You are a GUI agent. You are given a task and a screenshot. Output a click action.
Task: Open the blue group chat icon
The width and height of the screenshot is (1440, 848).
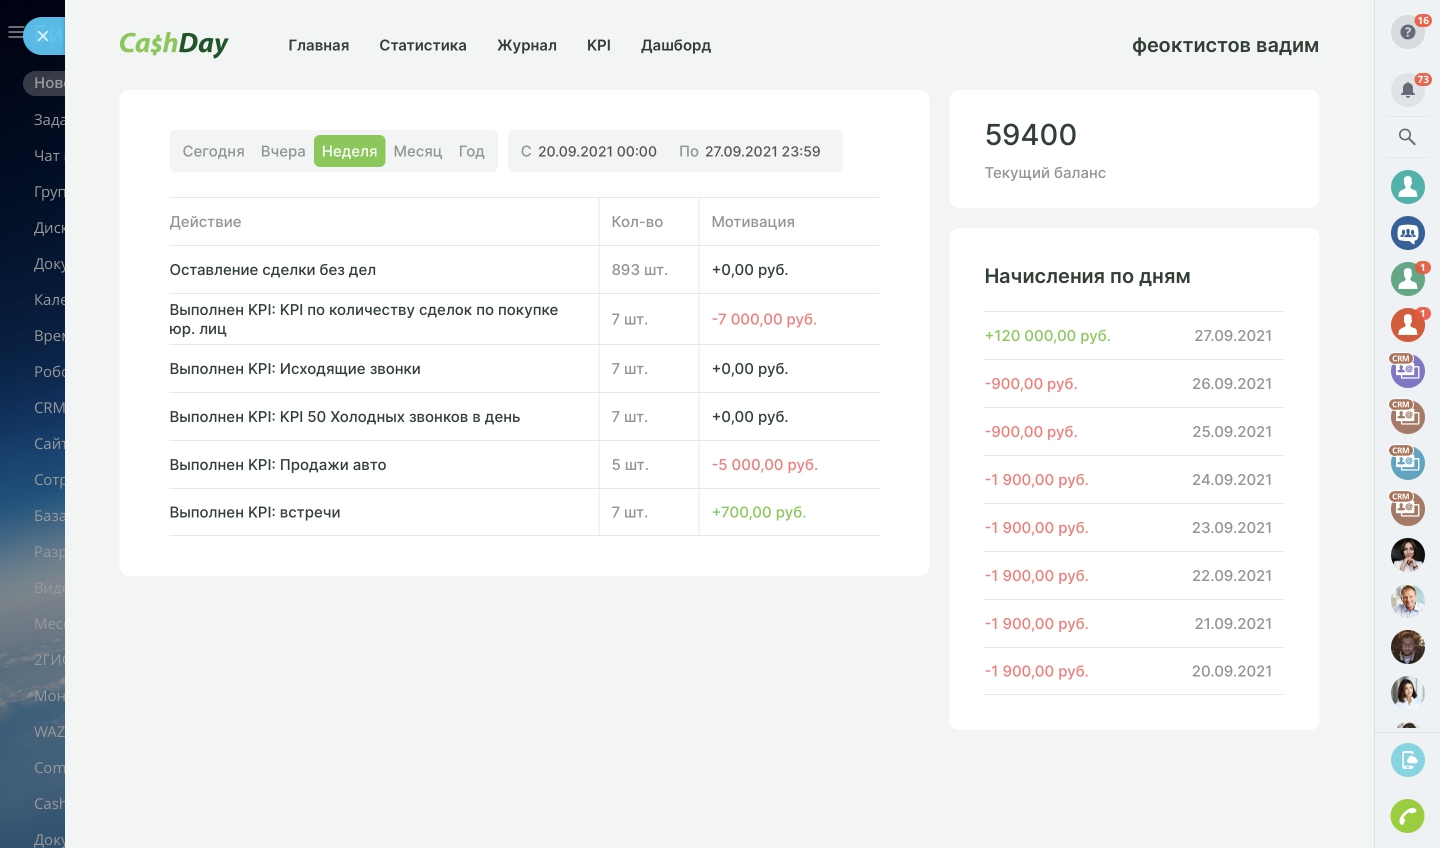click(x=1407, y=233)
